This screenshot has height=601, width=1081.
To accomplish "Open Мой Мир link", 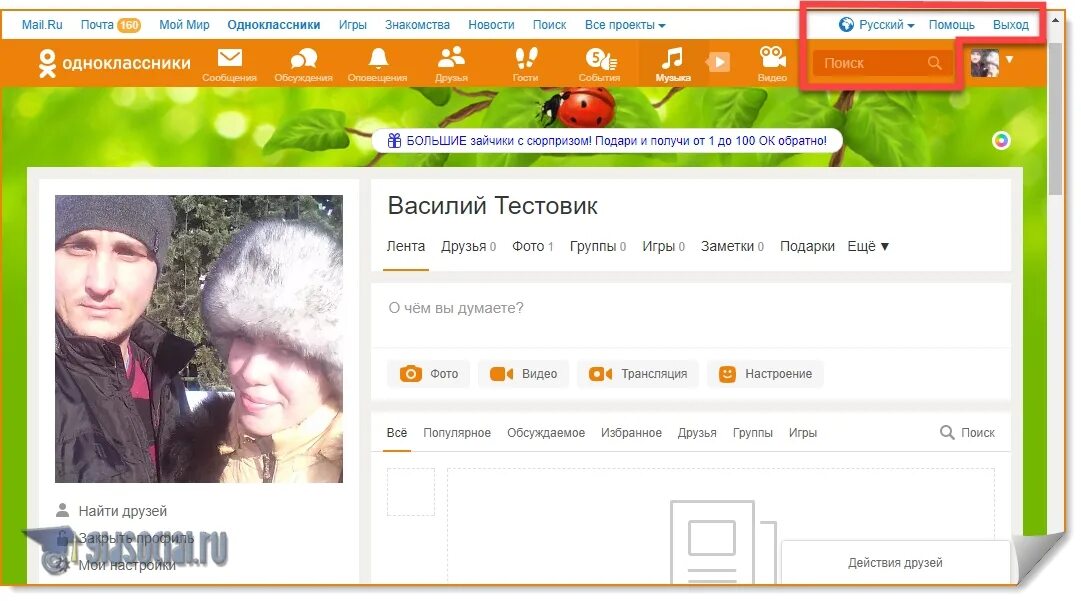I will 184,25.
